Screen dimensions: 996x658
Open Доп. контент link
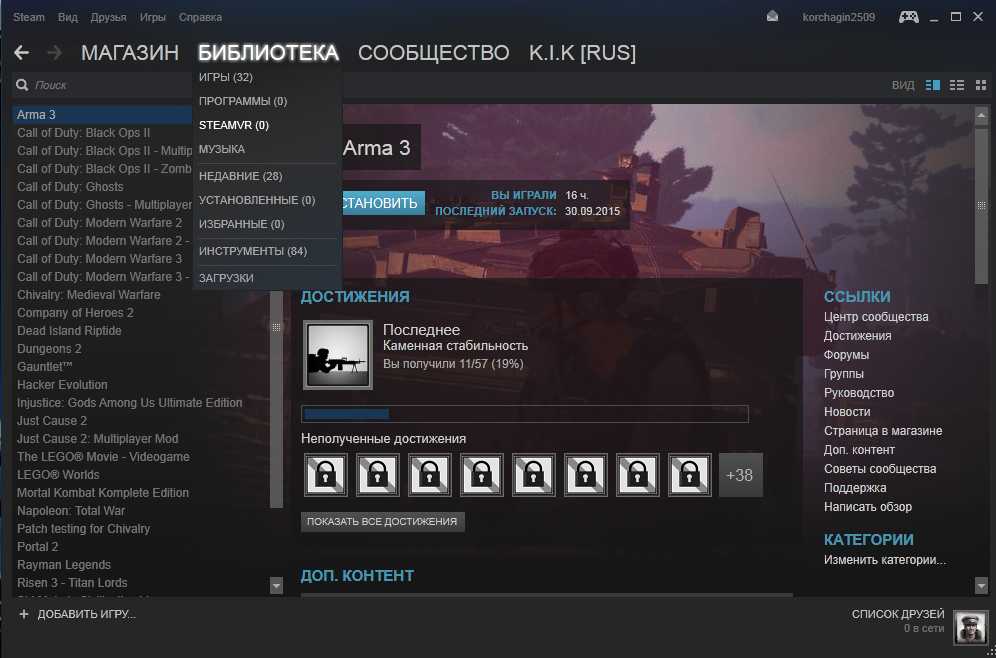(x=859, y=450)
